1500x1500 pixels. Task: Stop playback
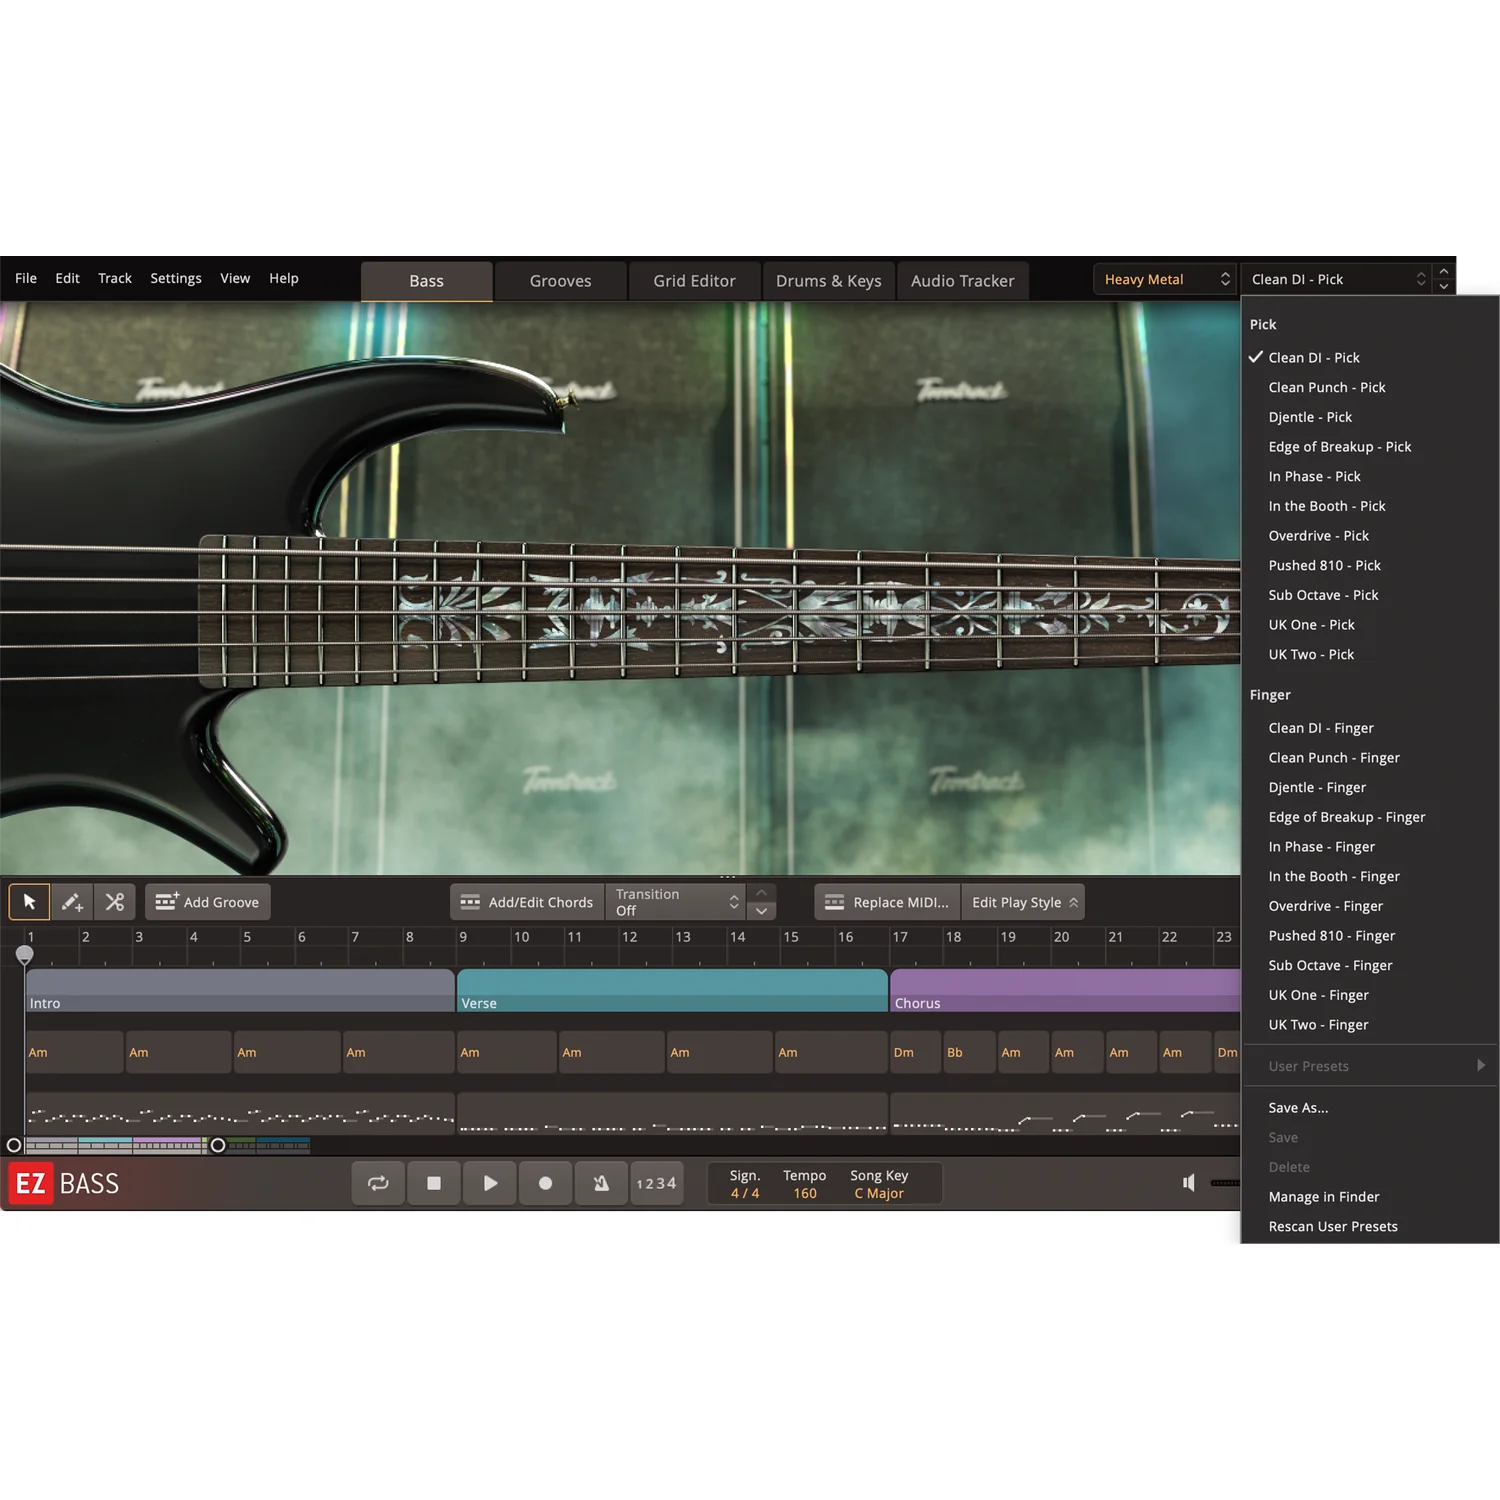coord(434,1183)
